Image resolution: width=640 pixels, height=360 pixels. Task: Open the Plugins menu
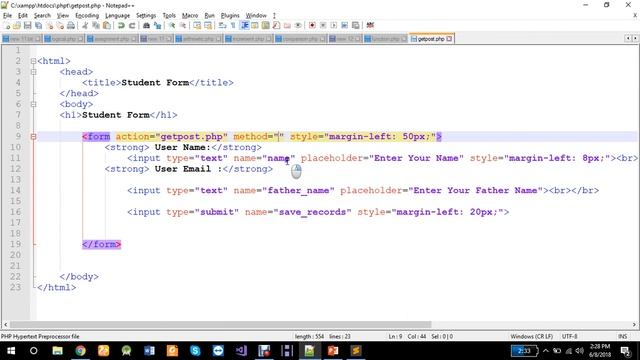pyautogui.click(x=230, y=16)
